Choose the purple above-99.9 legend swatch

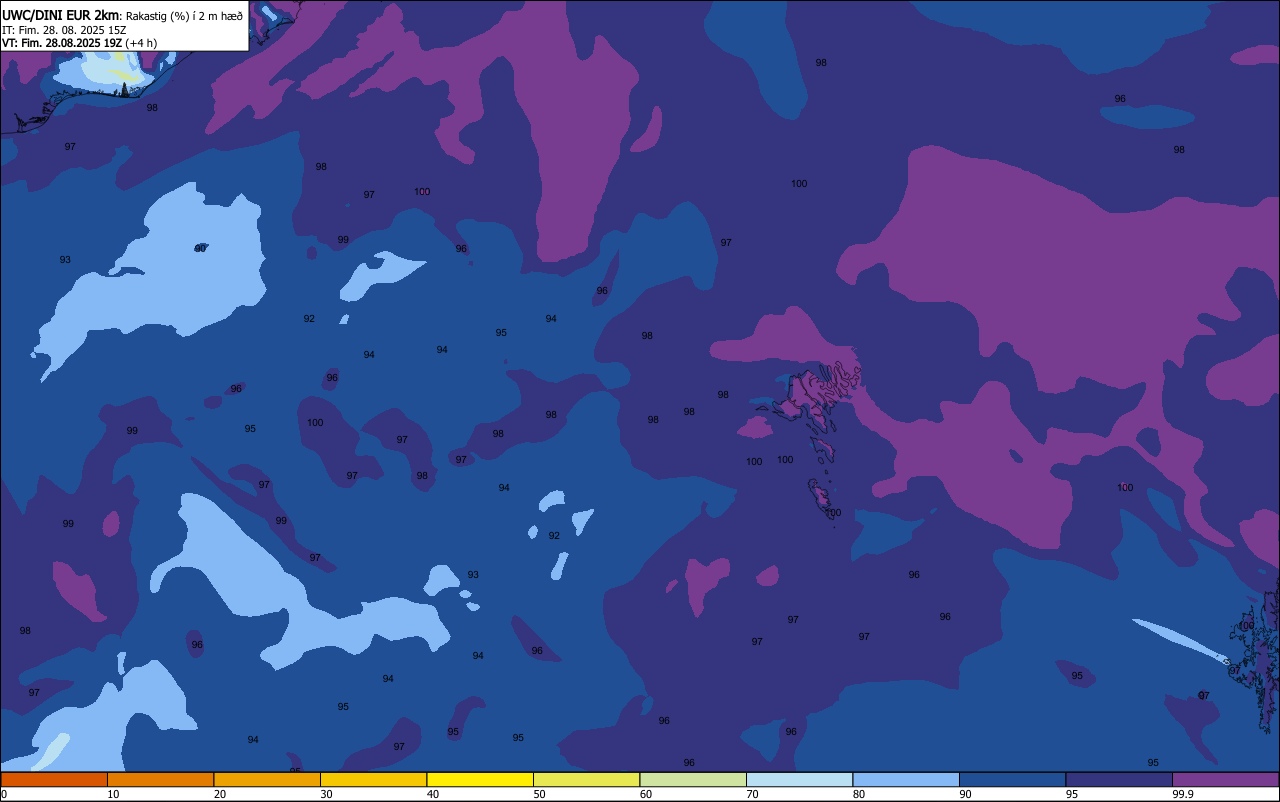(1225, 779)
